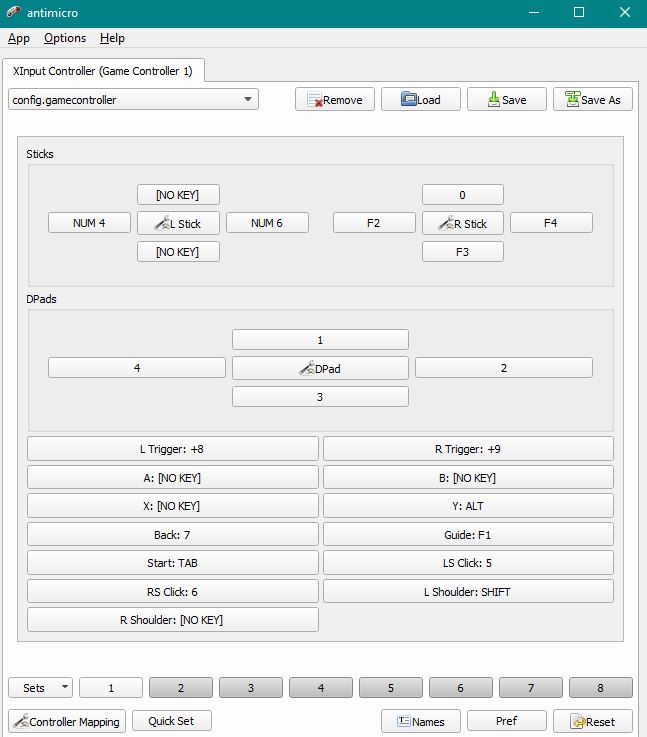
Task: Switch to set 5
Action: [391, 688]
